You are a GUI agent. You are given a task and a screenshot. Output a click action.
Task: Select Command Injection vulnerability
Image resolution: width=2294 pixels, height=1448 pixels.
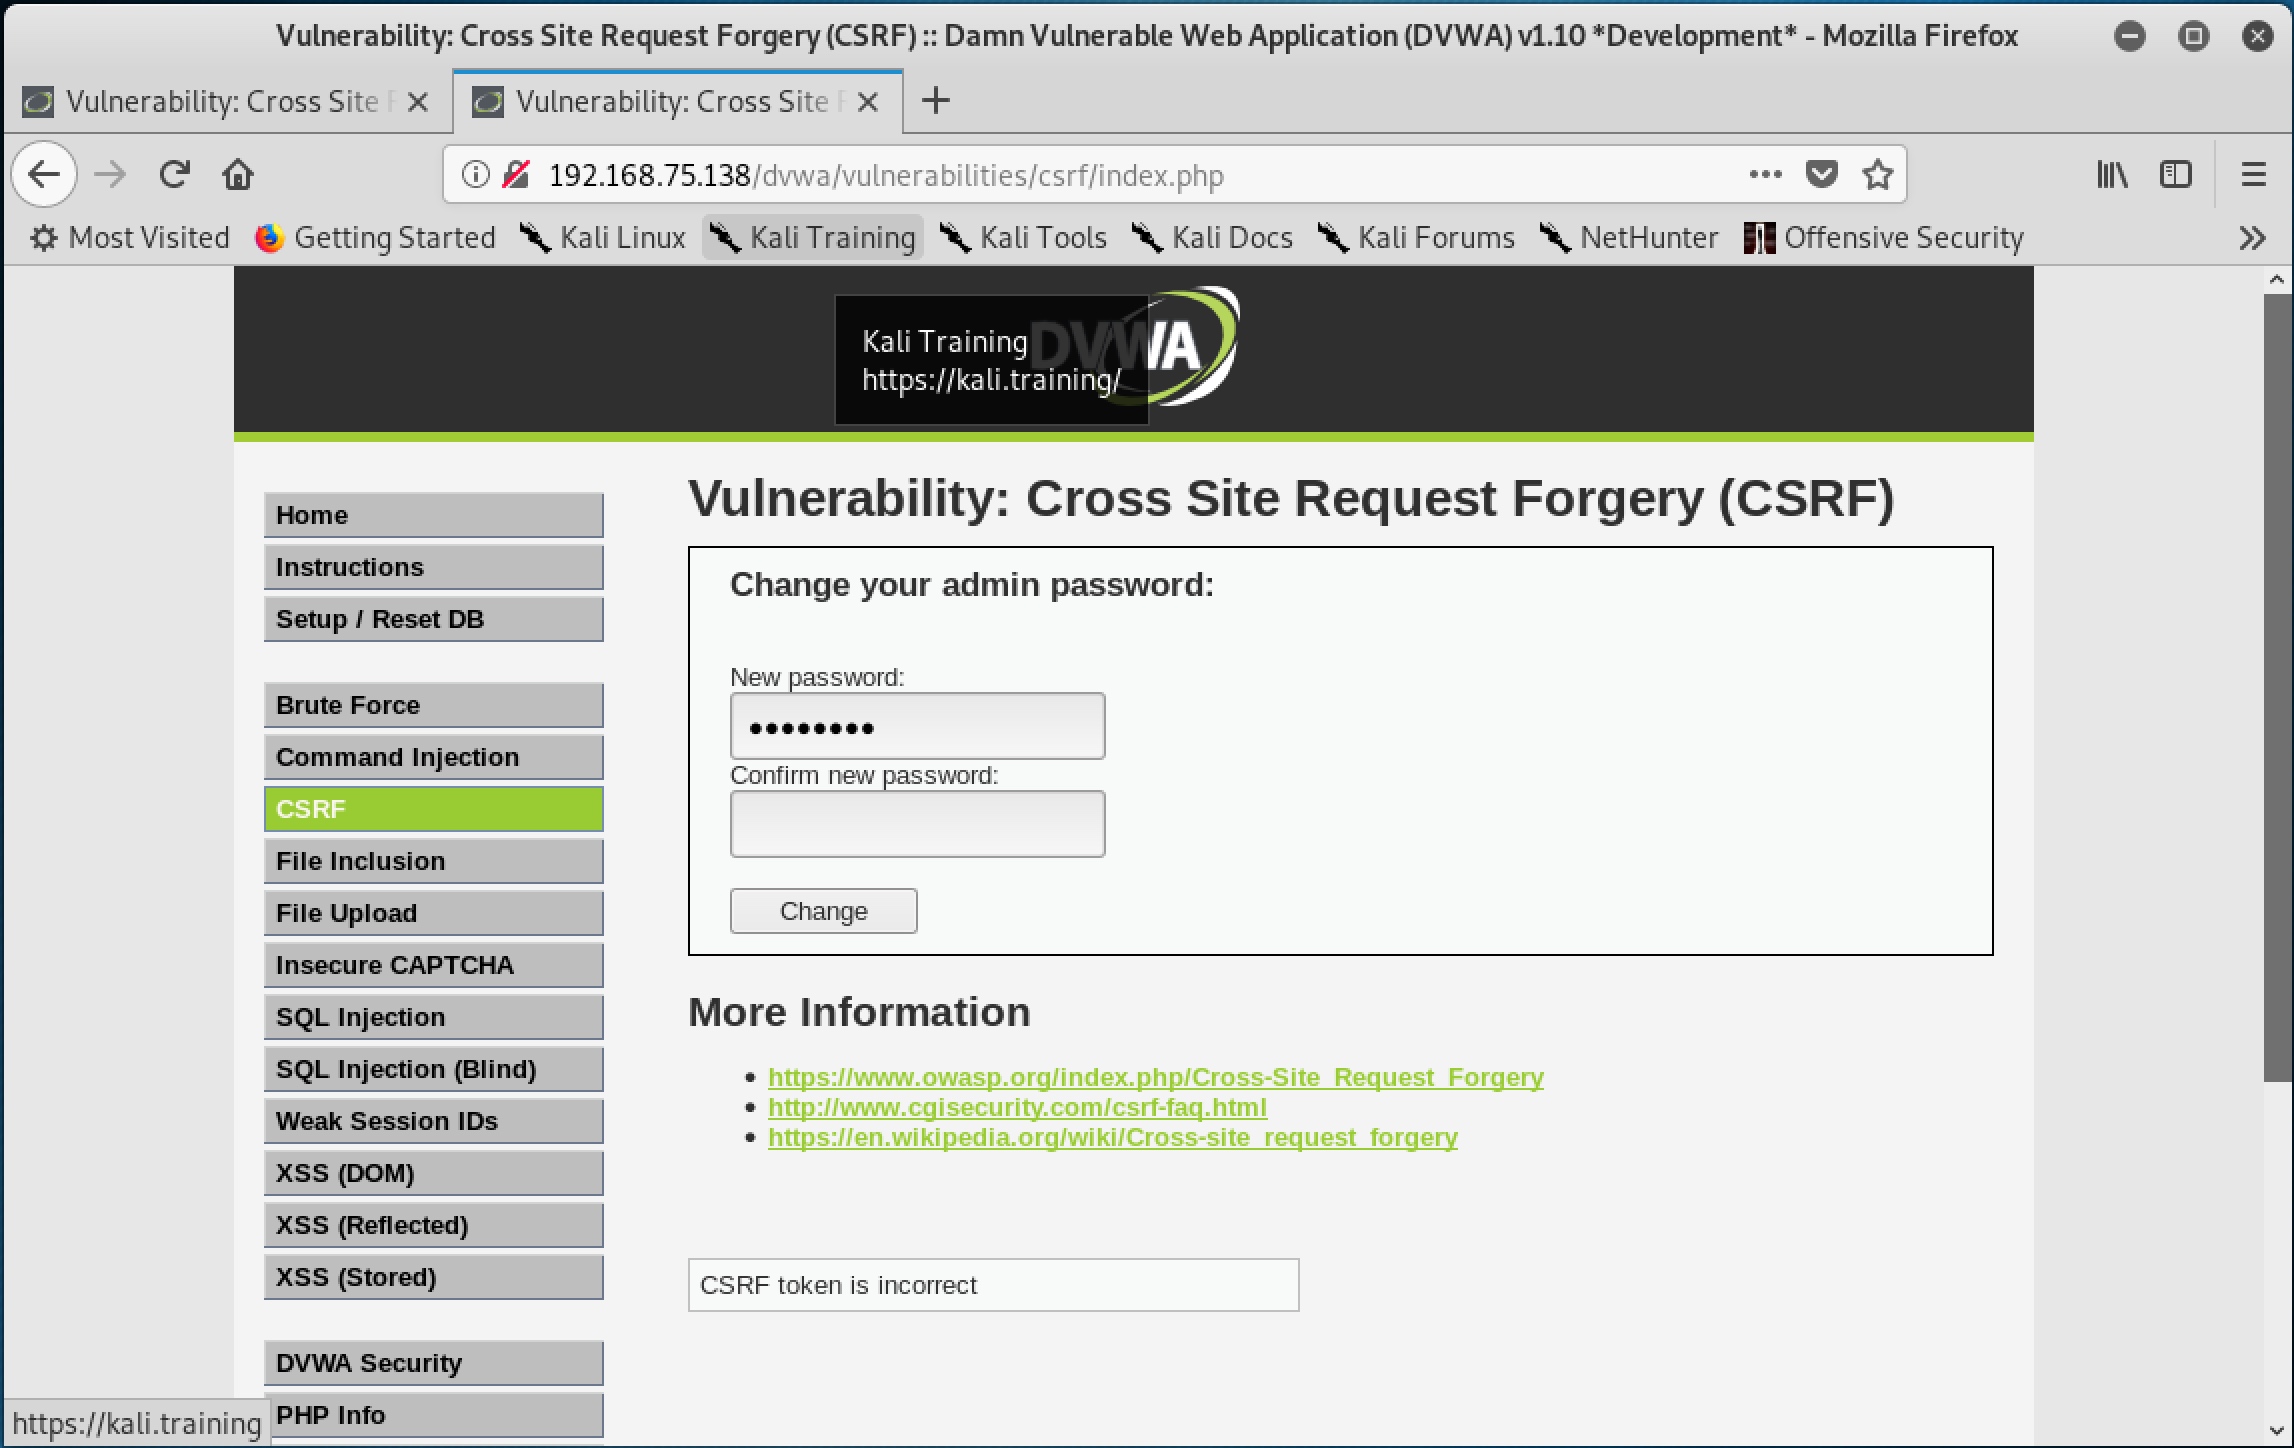(x=434, y=757)
